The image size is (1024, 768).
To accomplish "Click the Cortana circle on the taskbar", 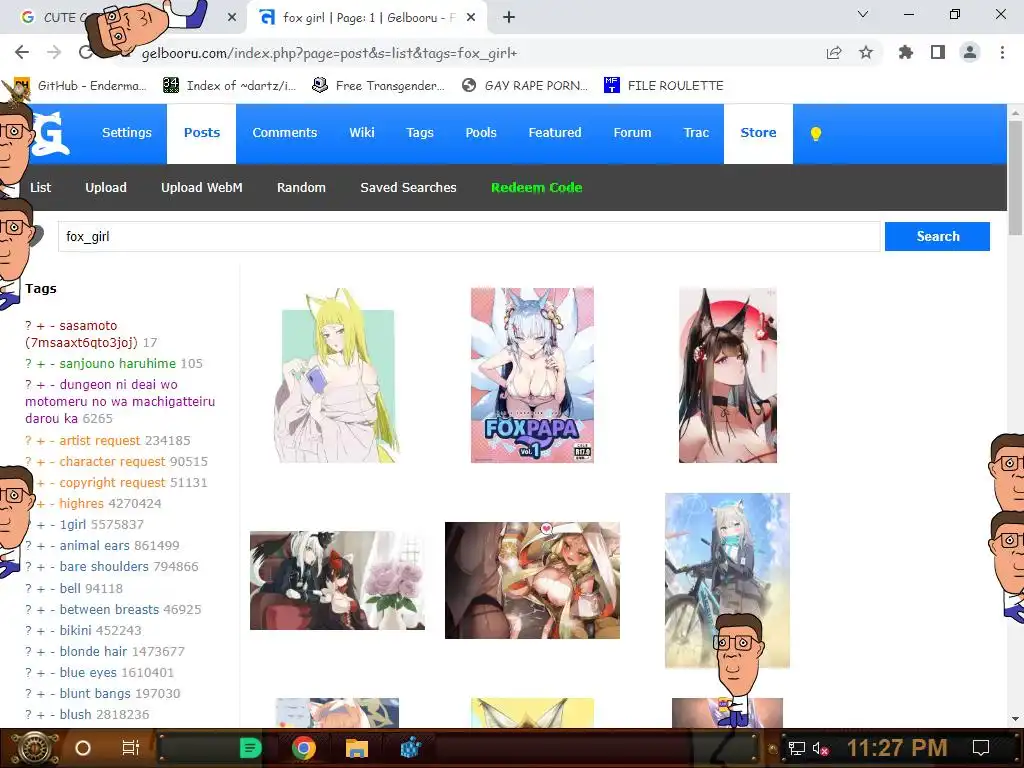I will click(x=83, y=748).
